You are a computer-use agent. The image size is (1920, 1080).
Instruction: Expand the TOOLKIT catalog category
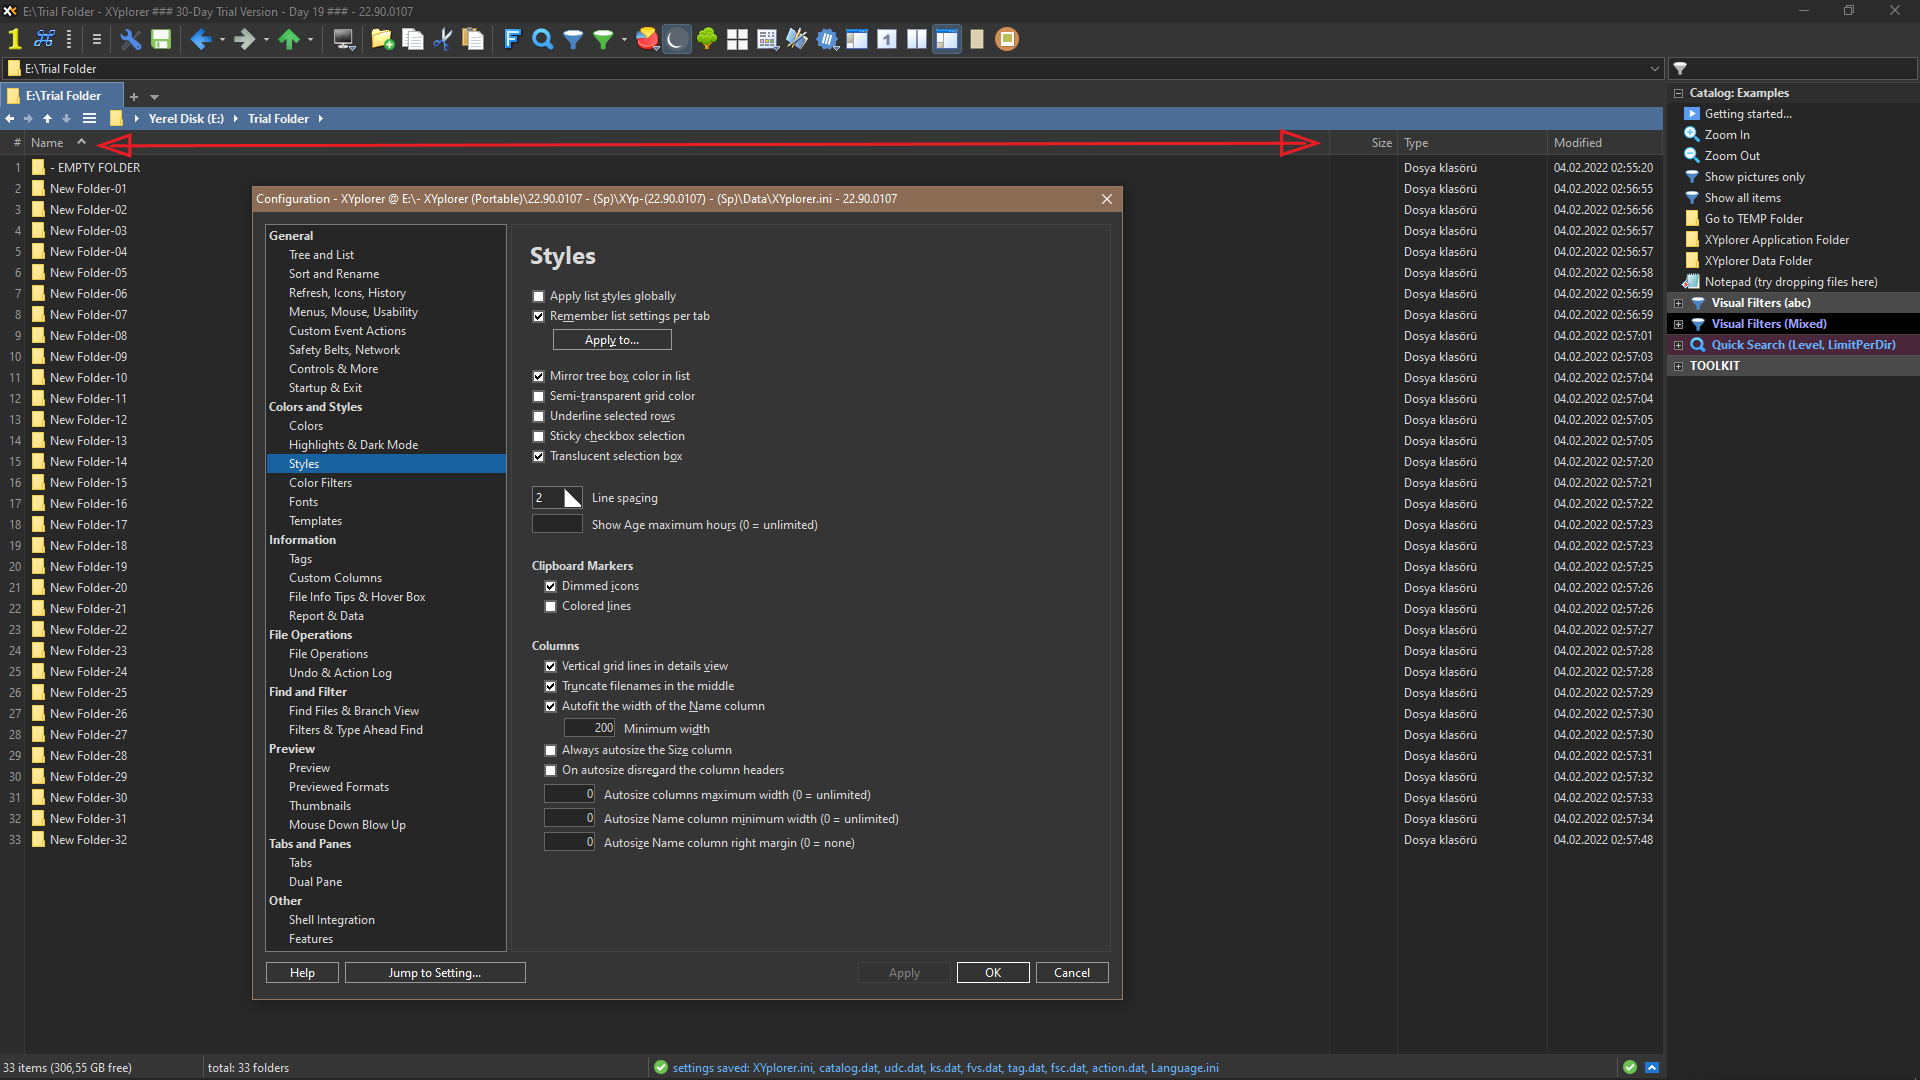point(1679,366)
